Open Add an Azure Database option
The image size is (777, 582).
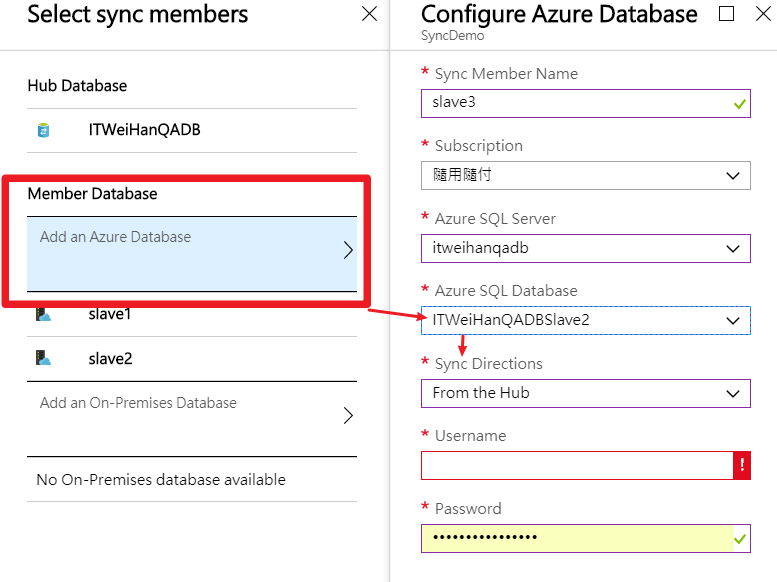click(x=192, y=254)
